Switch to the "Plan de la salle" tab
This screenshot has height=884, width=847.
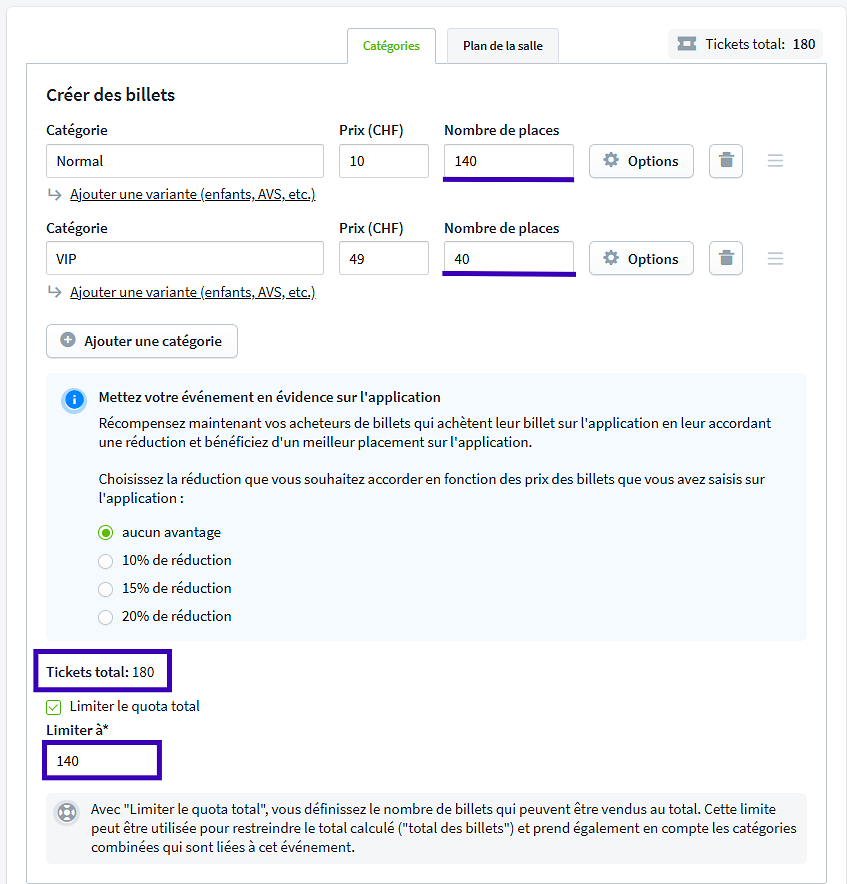(502, 46)
